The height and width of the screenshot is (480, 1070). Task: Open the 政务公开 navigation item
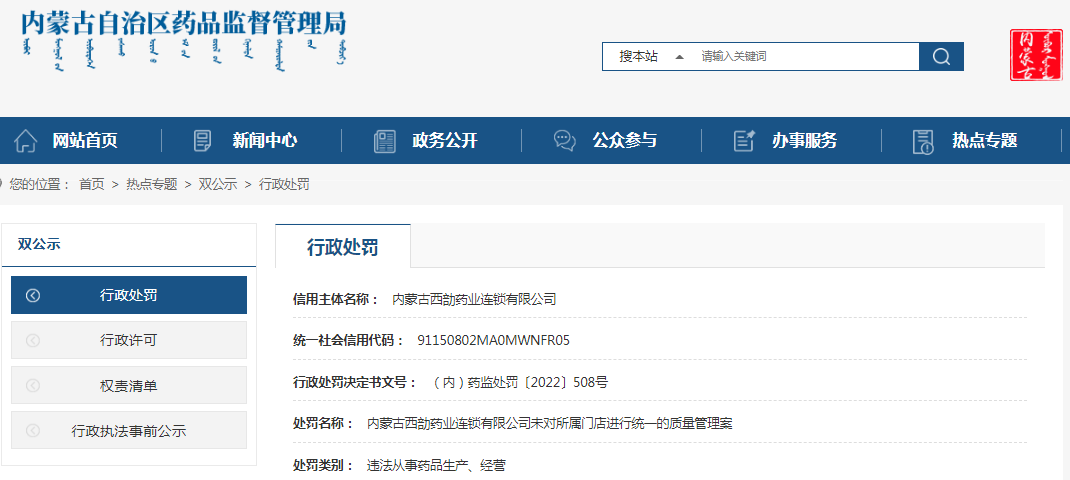click(x=445, y=141)
